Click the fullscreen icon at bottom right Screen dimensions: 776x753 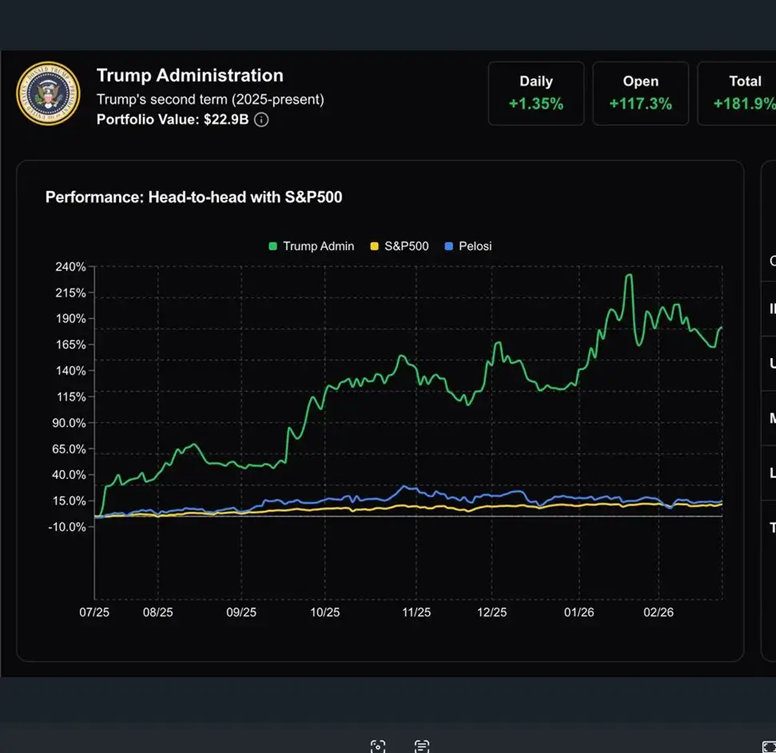769,746
